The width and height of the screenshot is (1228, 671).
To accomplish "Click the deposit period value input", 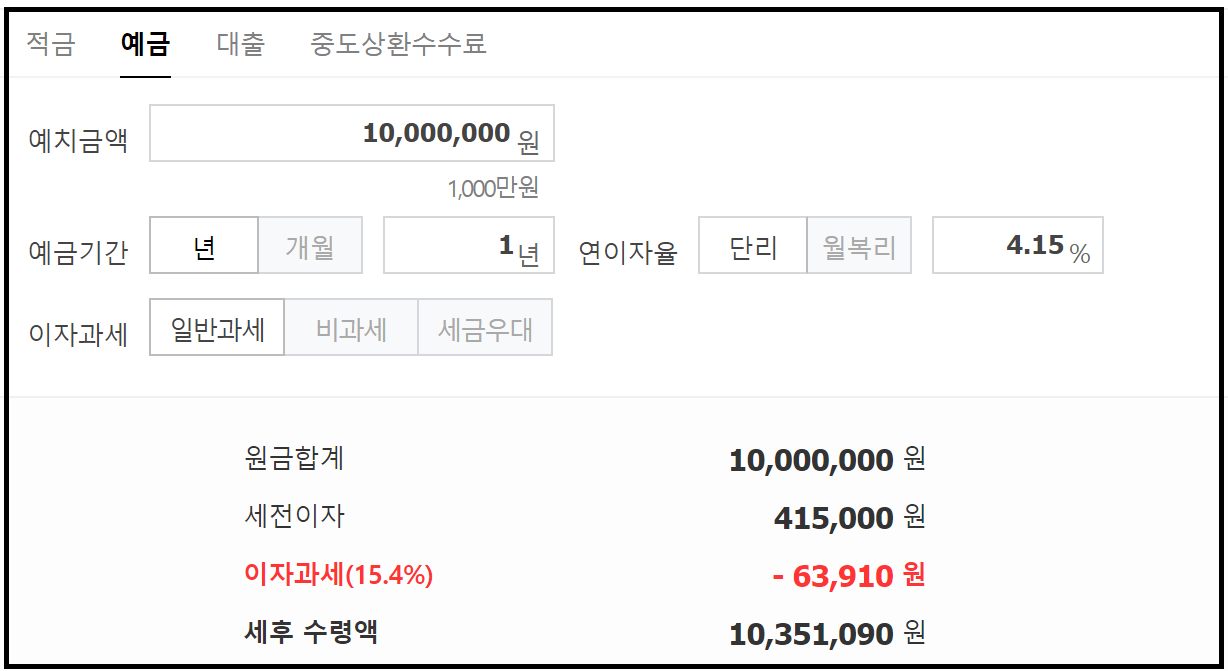I will [468, 245].
